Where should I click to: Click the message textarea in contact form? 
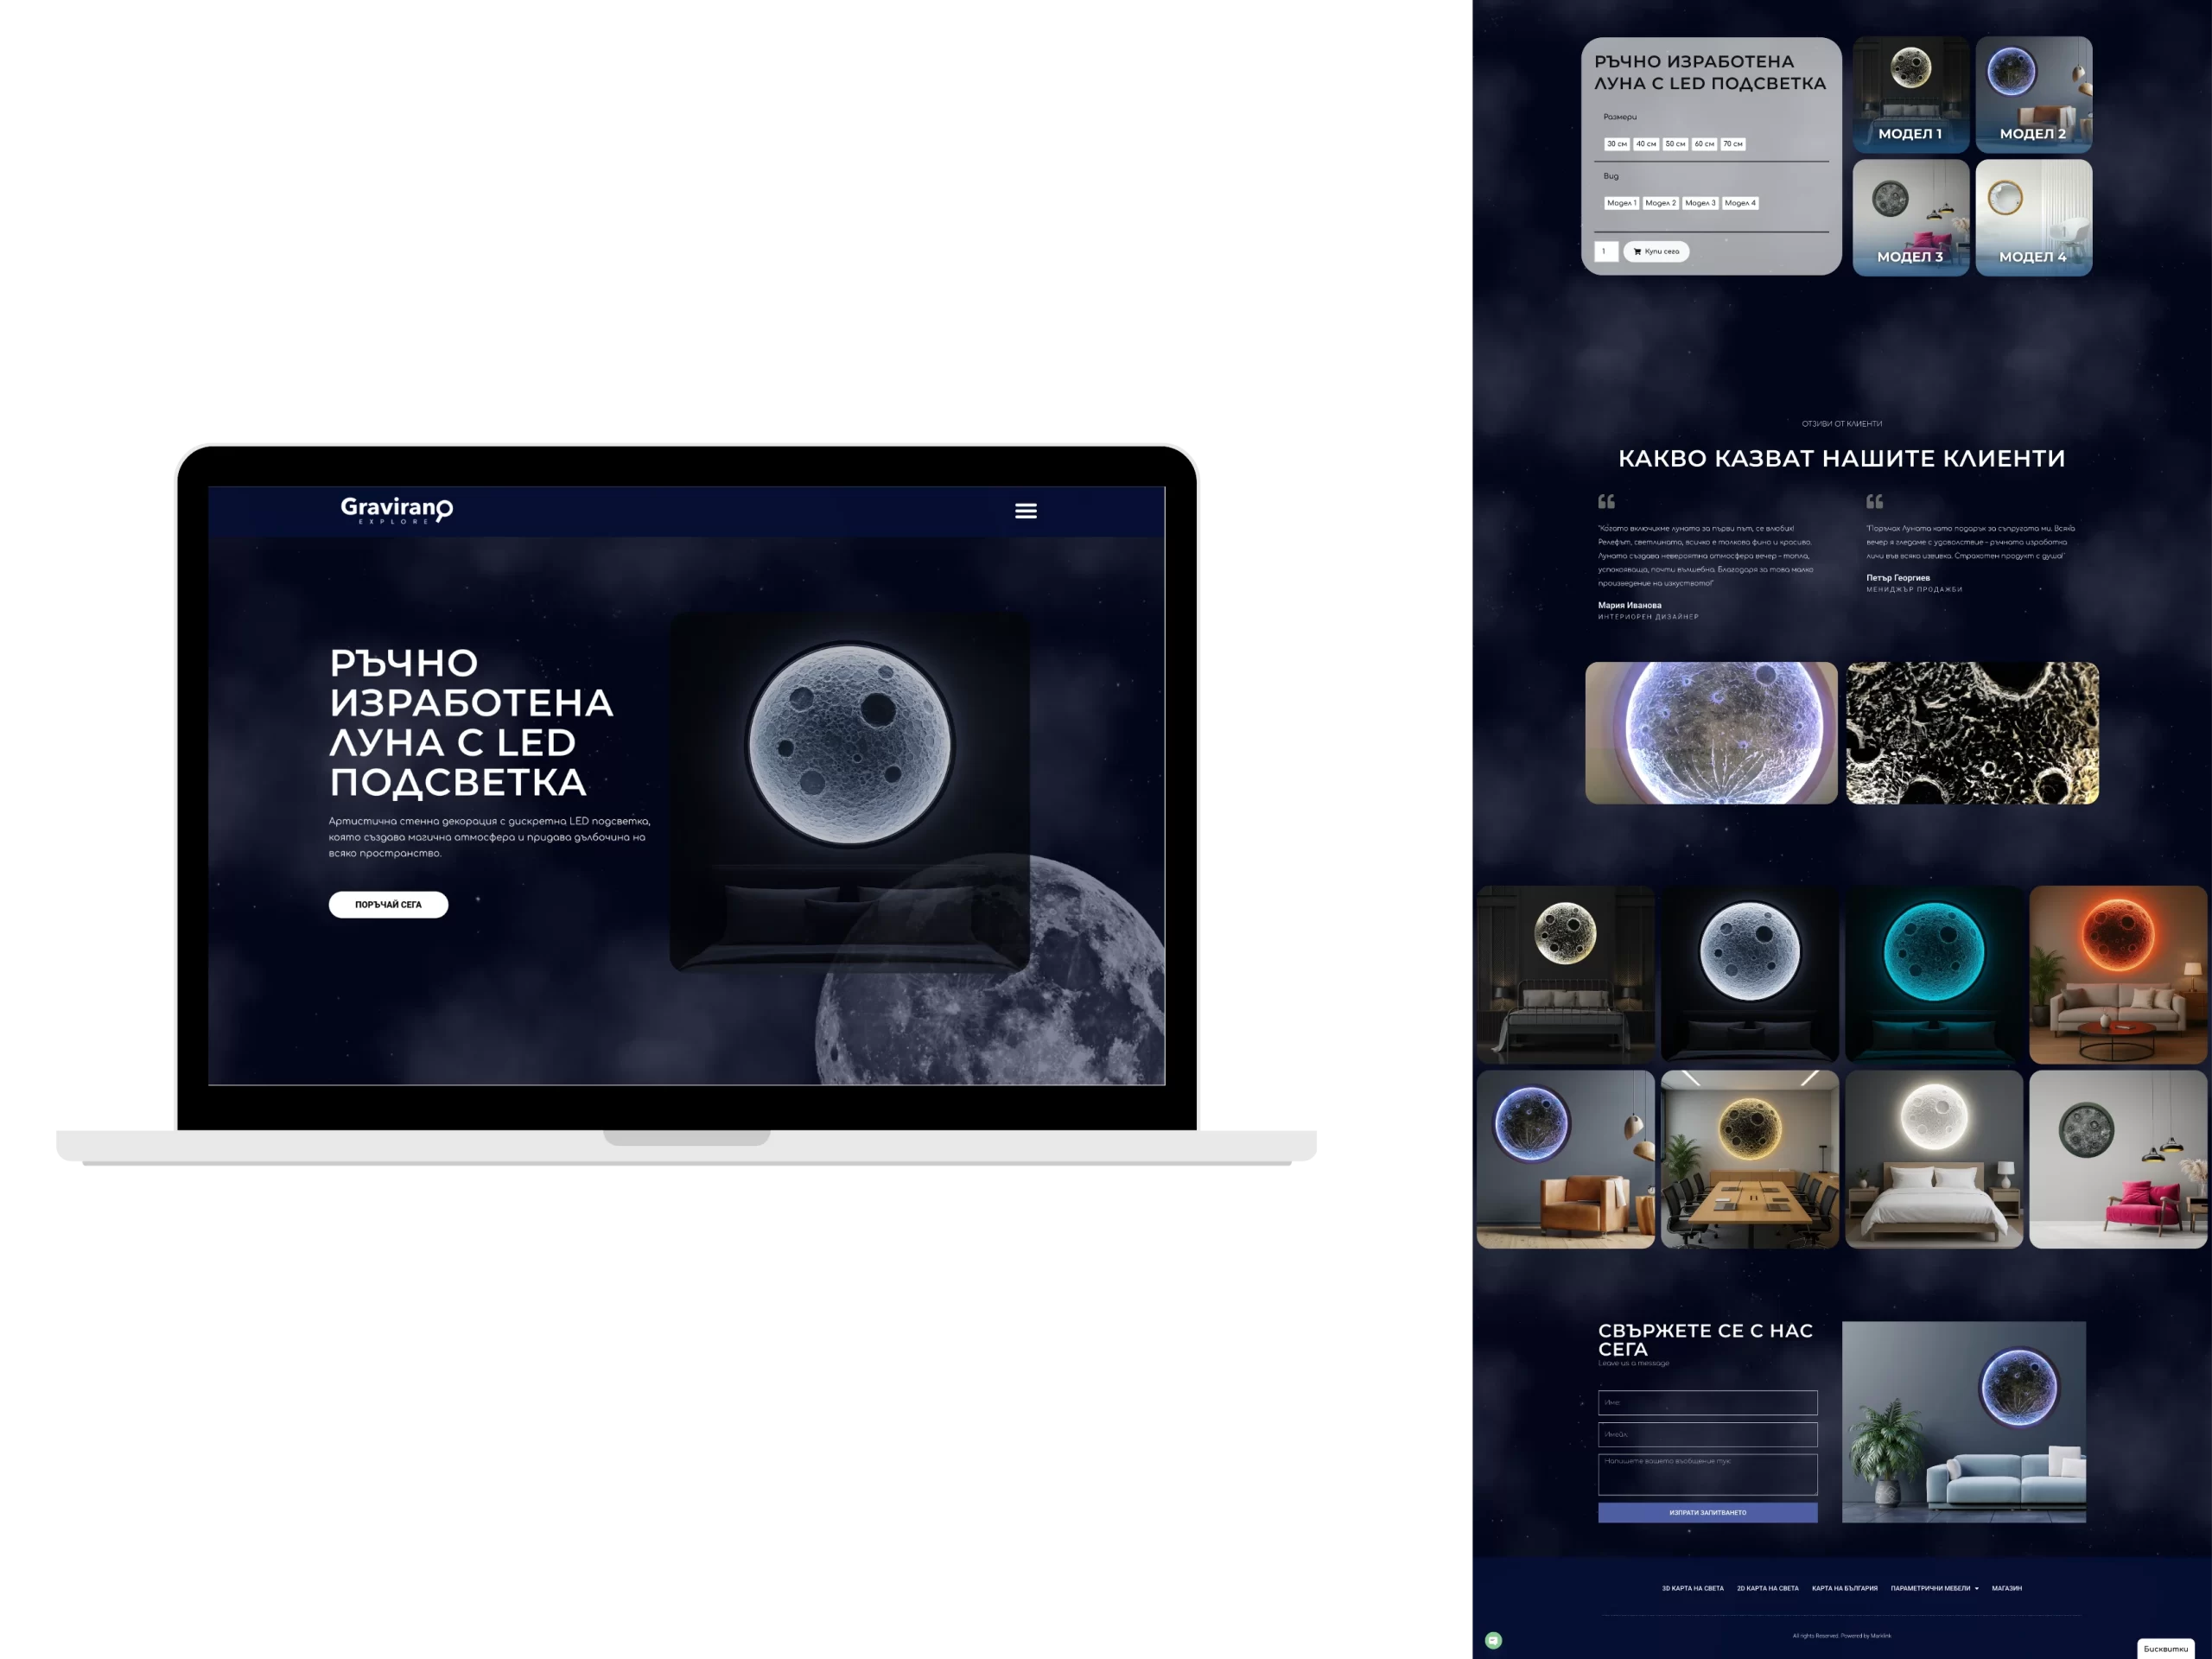[x=1707, y=1474]
